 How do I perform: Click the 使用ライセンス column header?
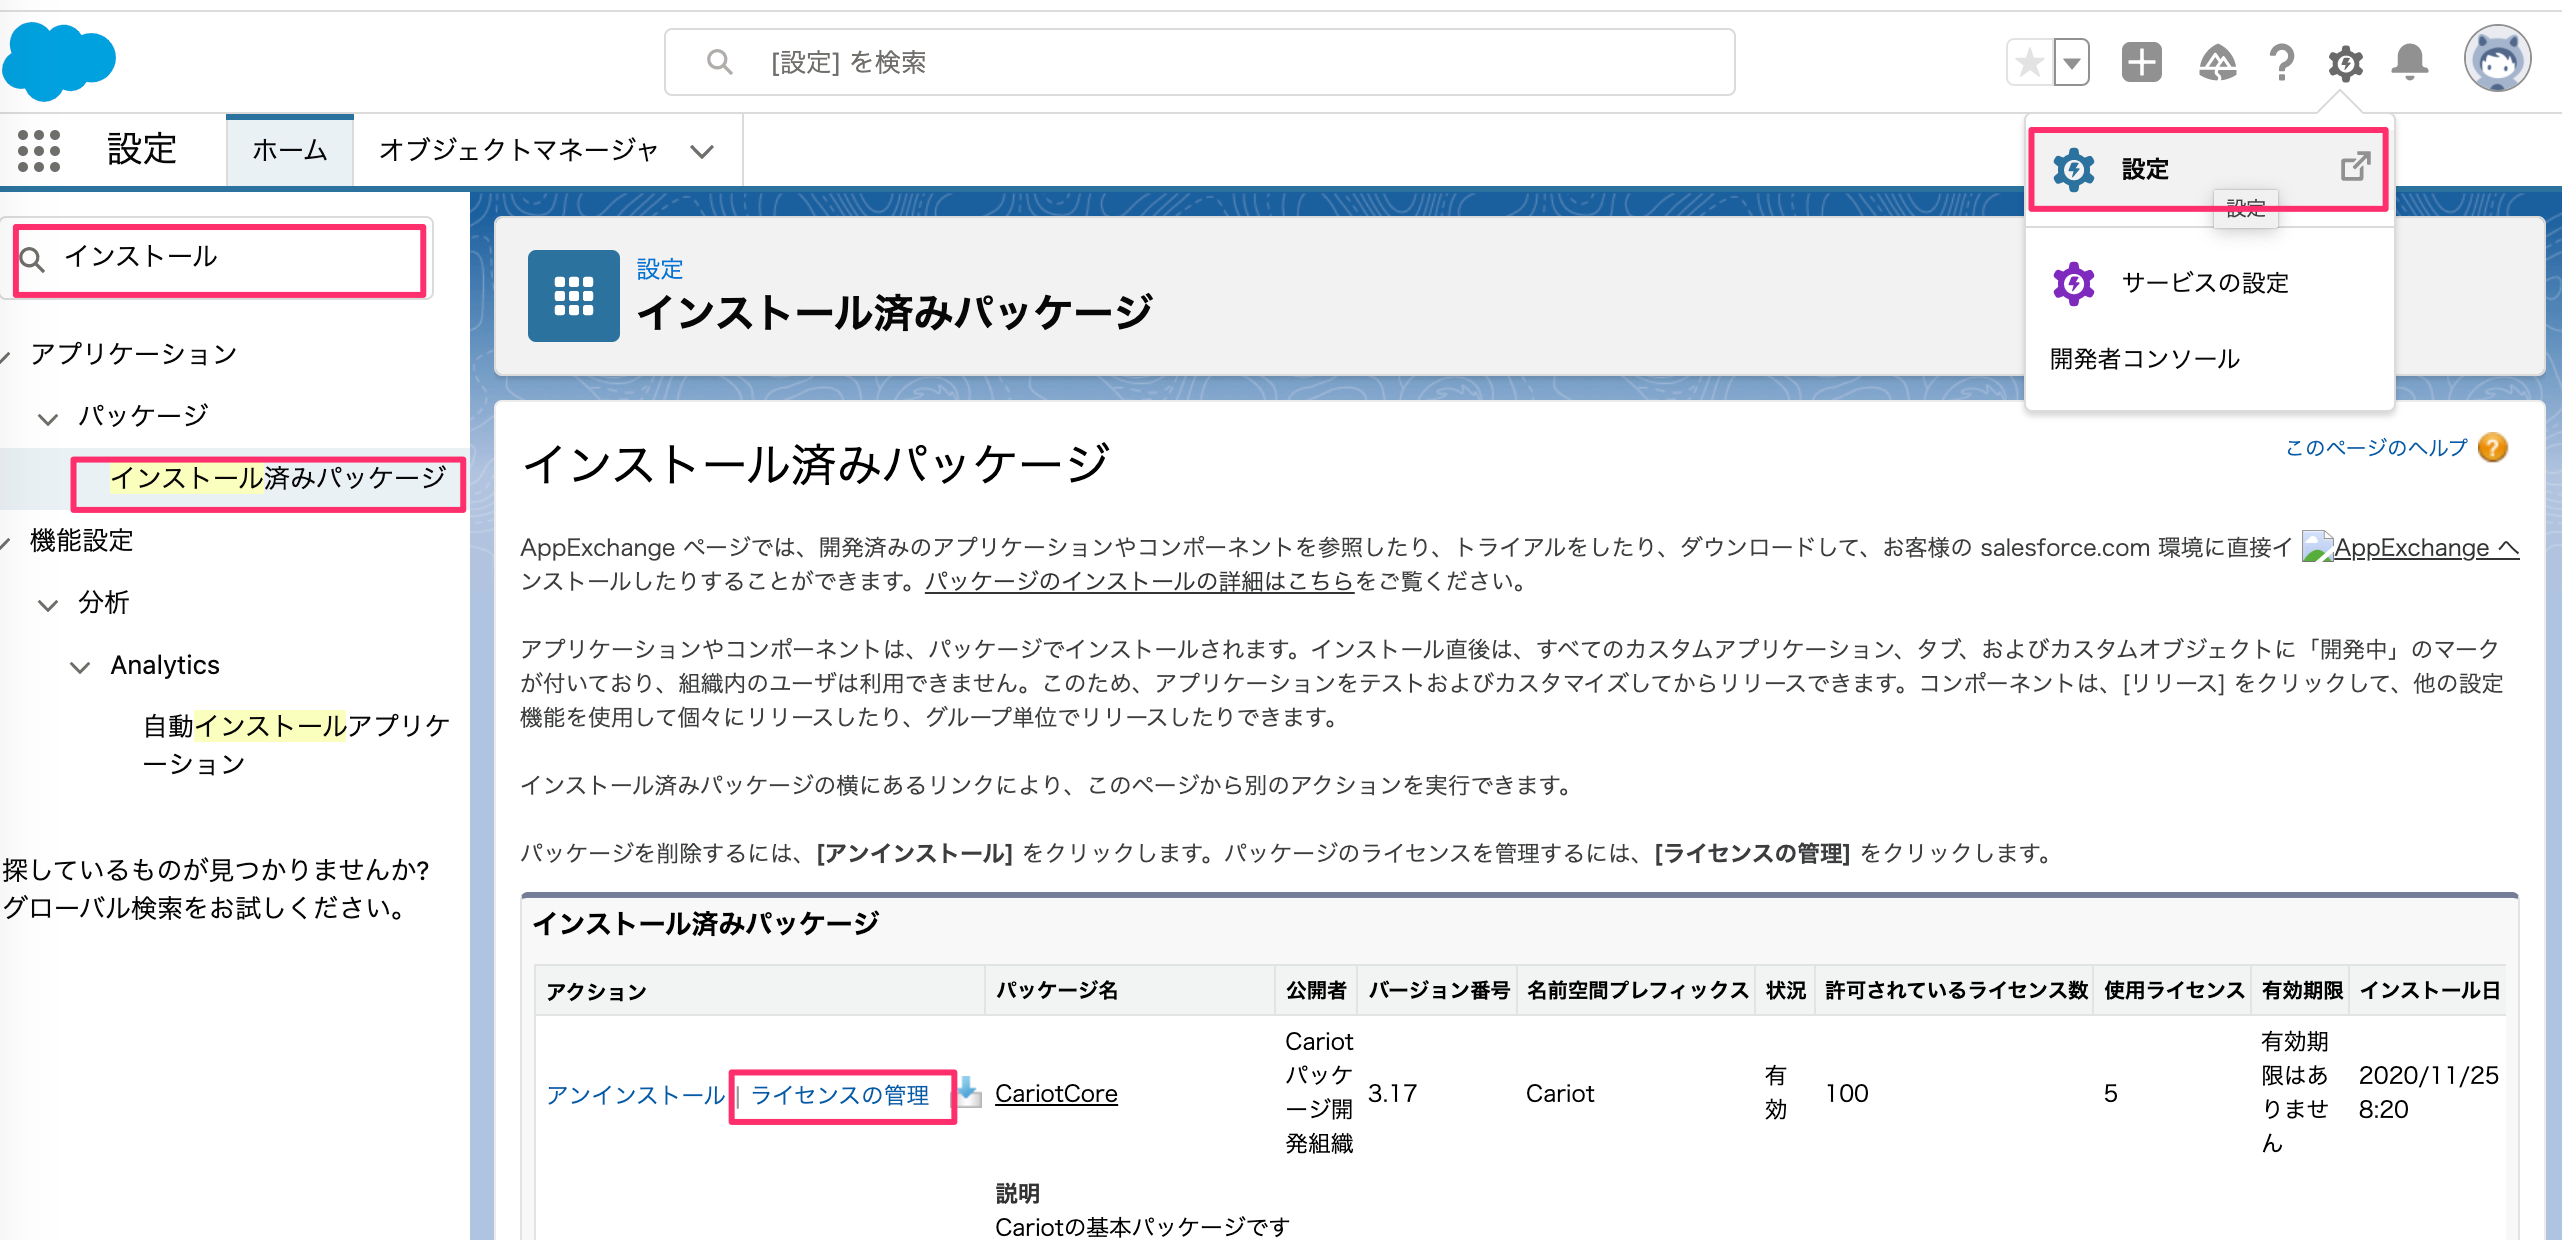point(2174,991)
